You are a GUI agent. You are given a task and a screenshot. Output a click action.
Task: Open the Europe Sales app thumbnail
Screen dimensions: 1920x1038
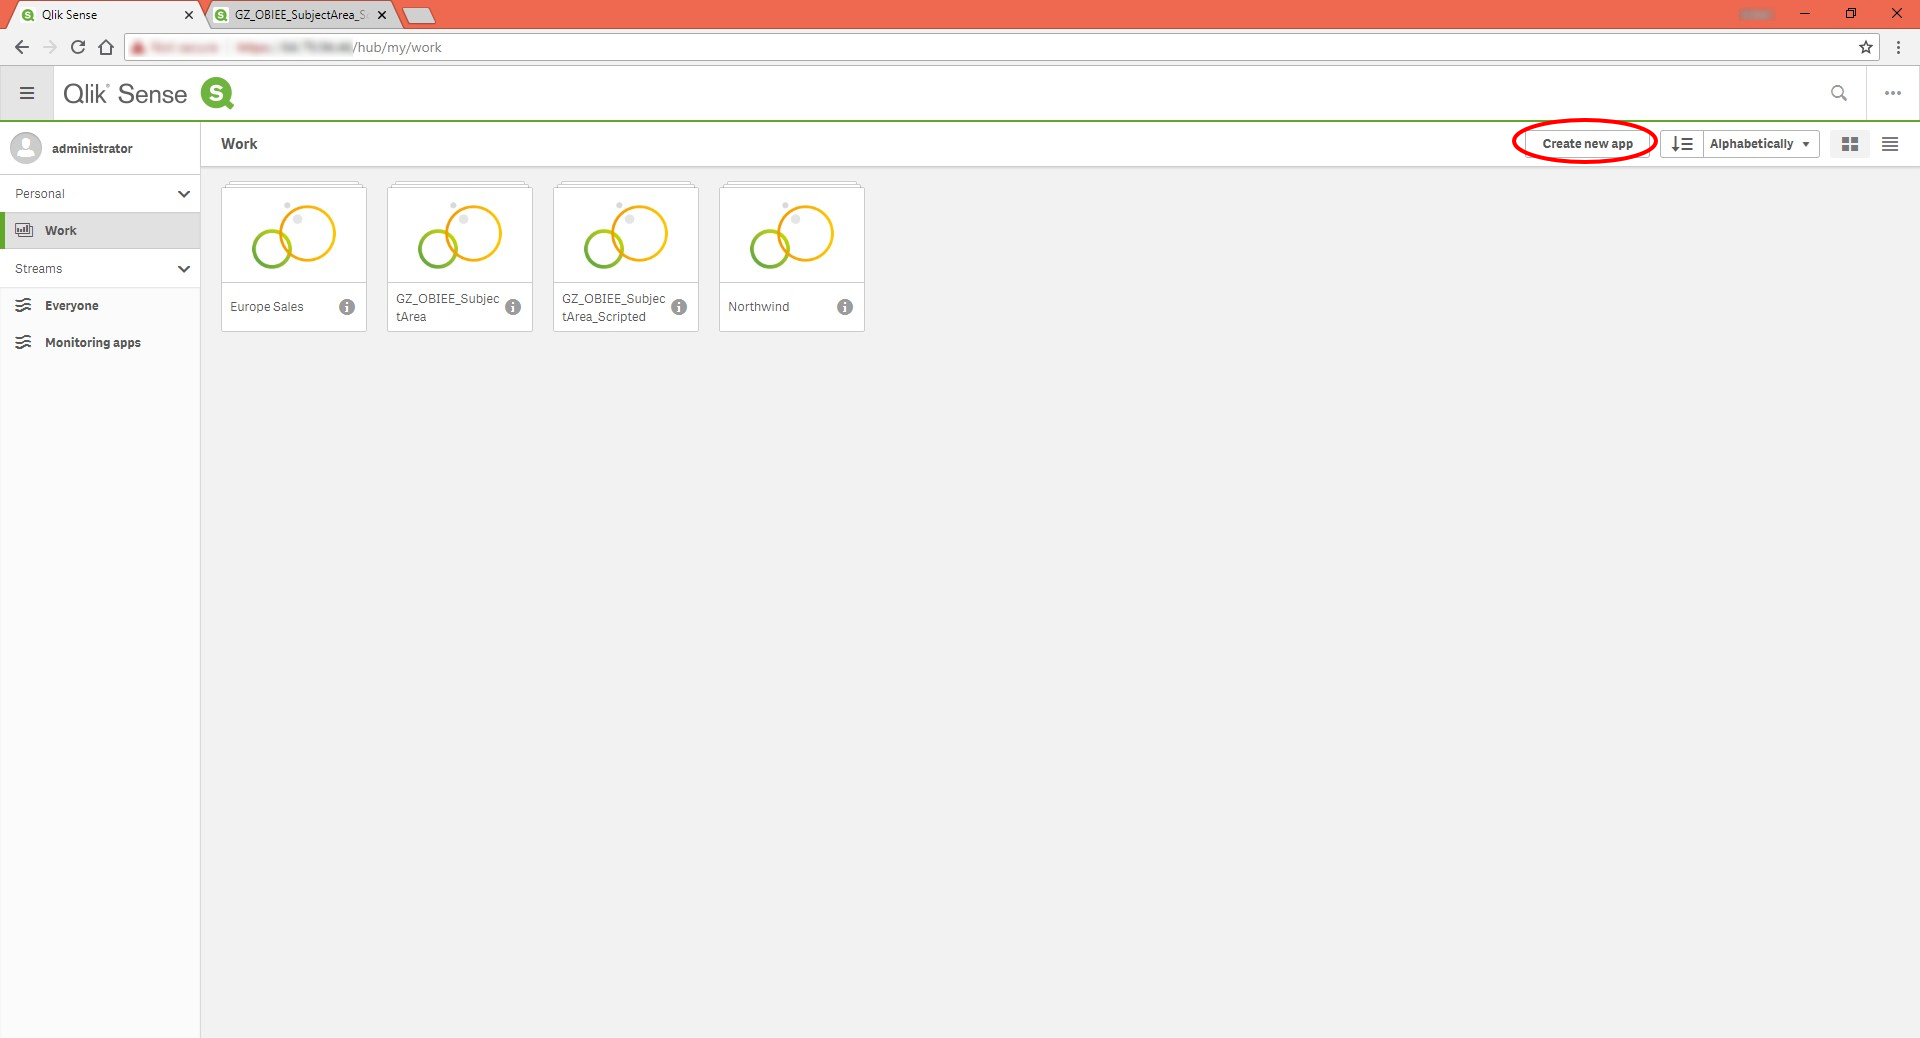click(x=294, y=234)
